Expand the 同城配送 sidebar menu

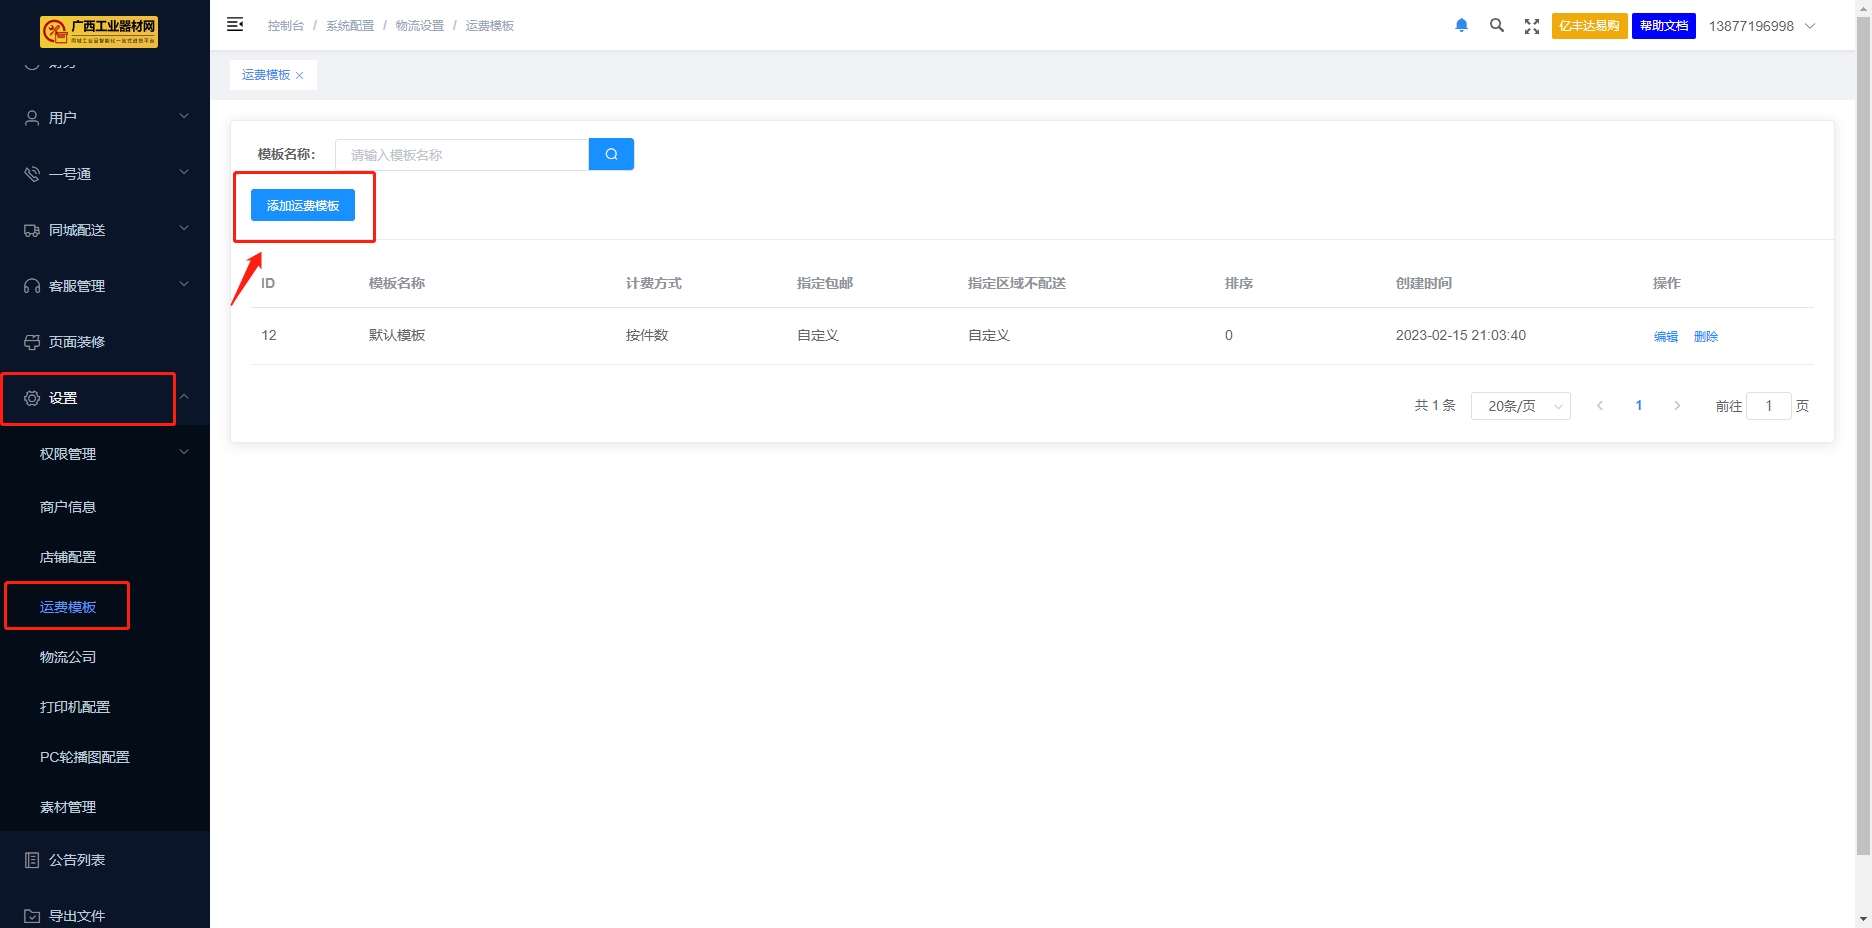tap(105, 230)
